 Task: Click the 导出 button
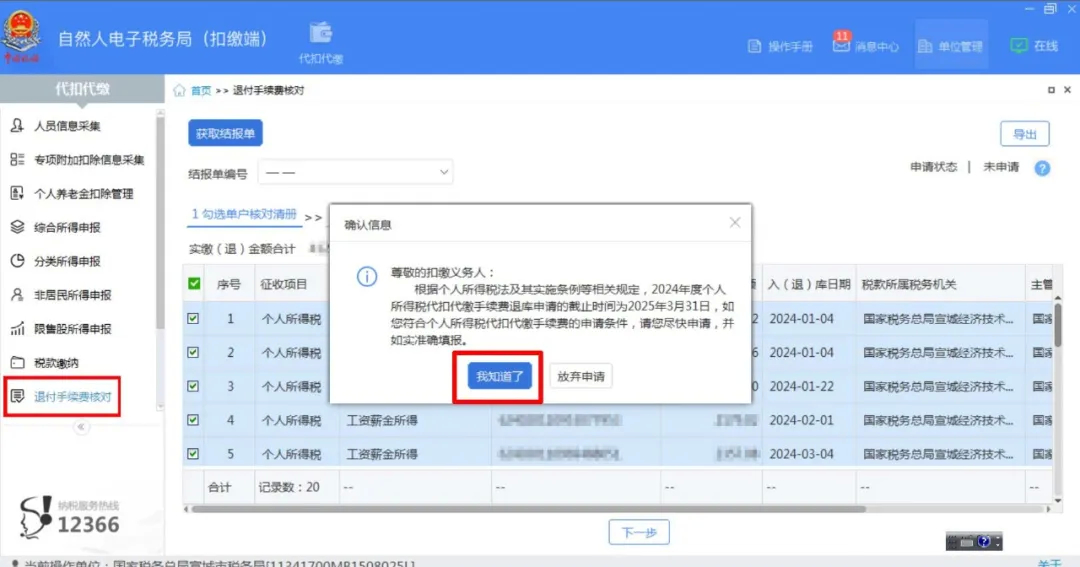click(x=1025, y=134)
